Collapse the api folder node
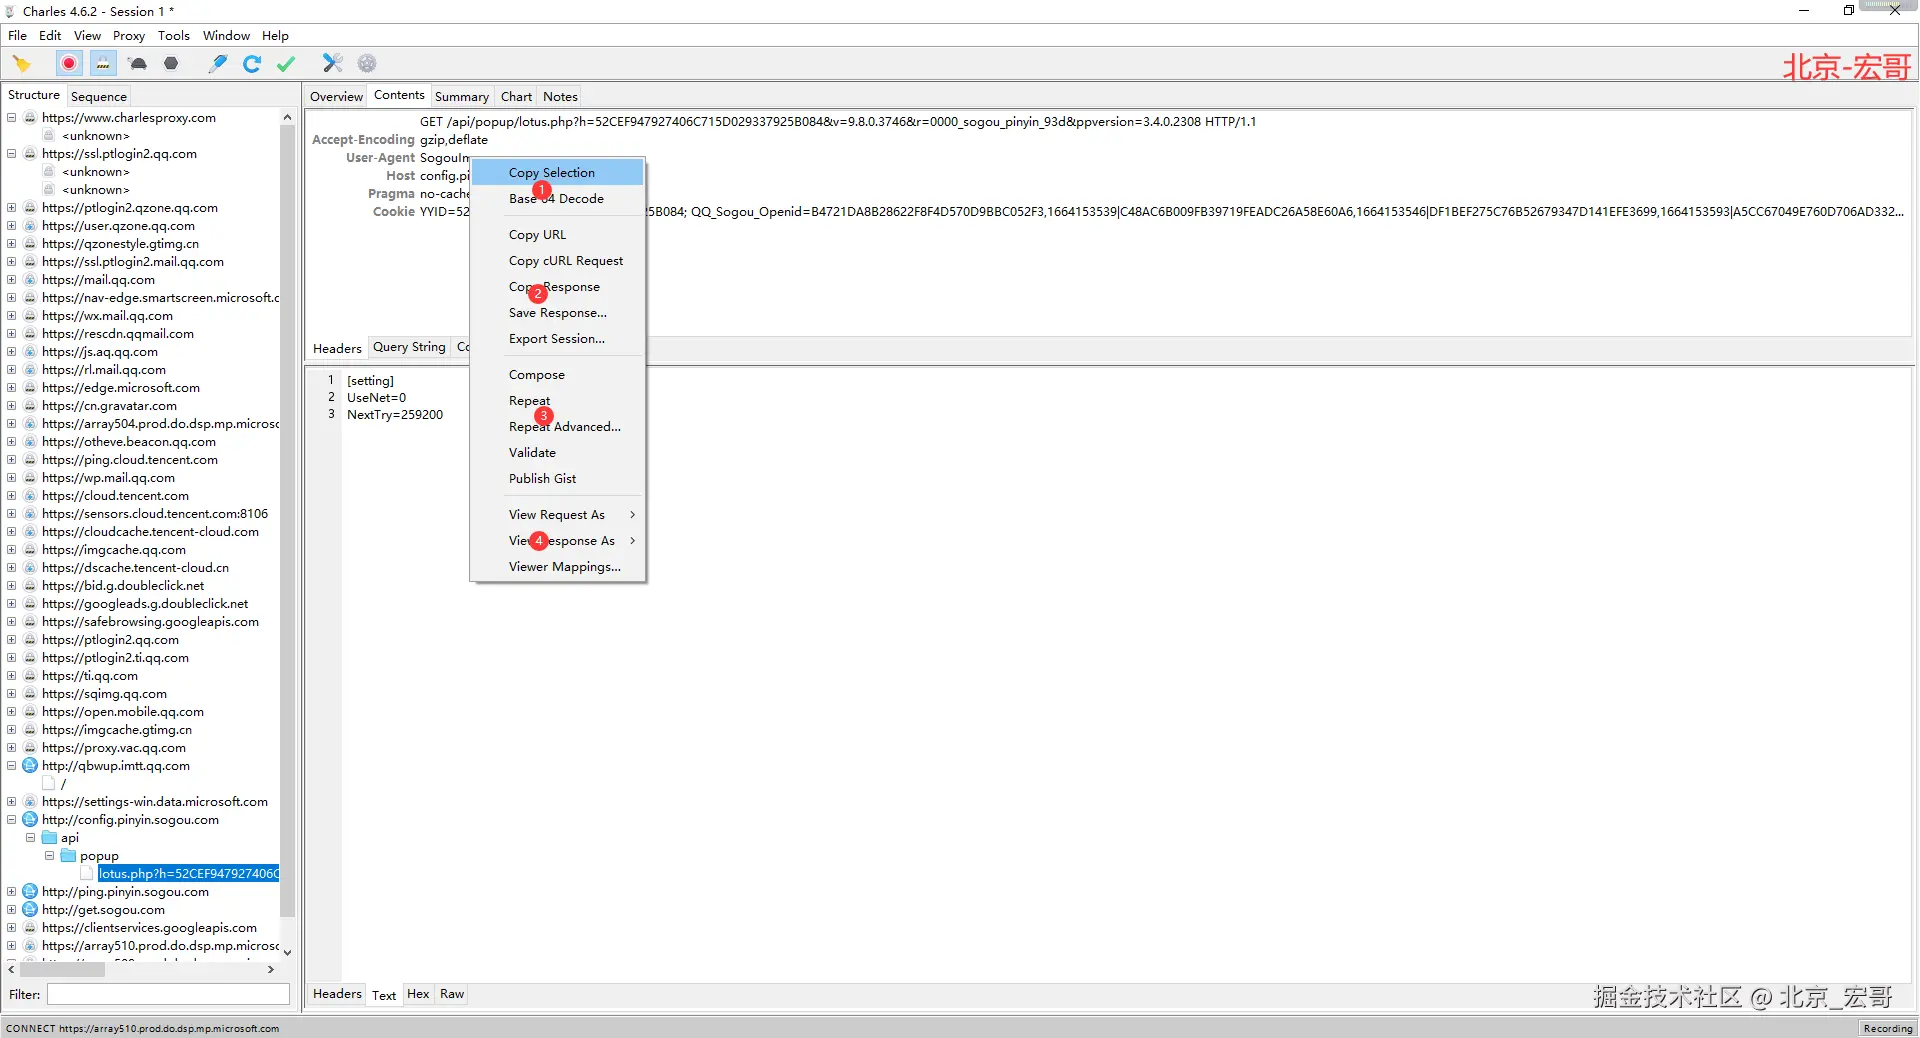The width and height of the screenshot is (1920, 1038). click(30, 838)
